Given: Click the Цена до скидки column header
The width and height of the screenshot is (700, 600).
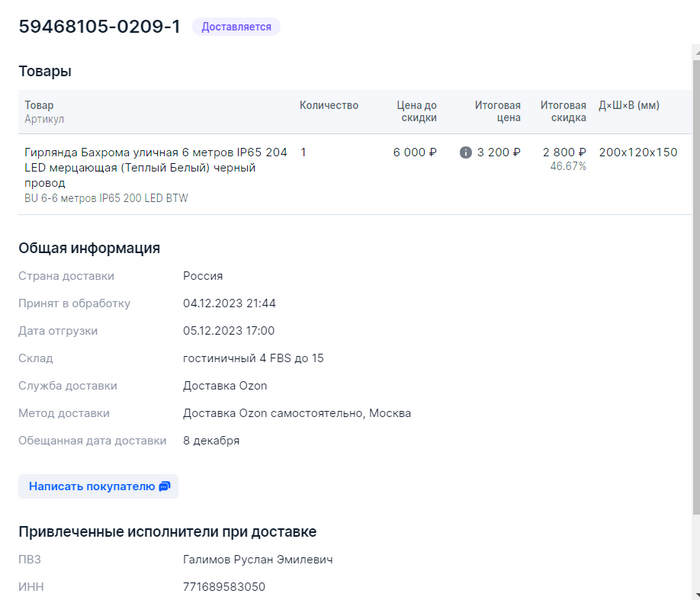Looking at the screenshot, I should pyautogui.click(x=416, y=111).
